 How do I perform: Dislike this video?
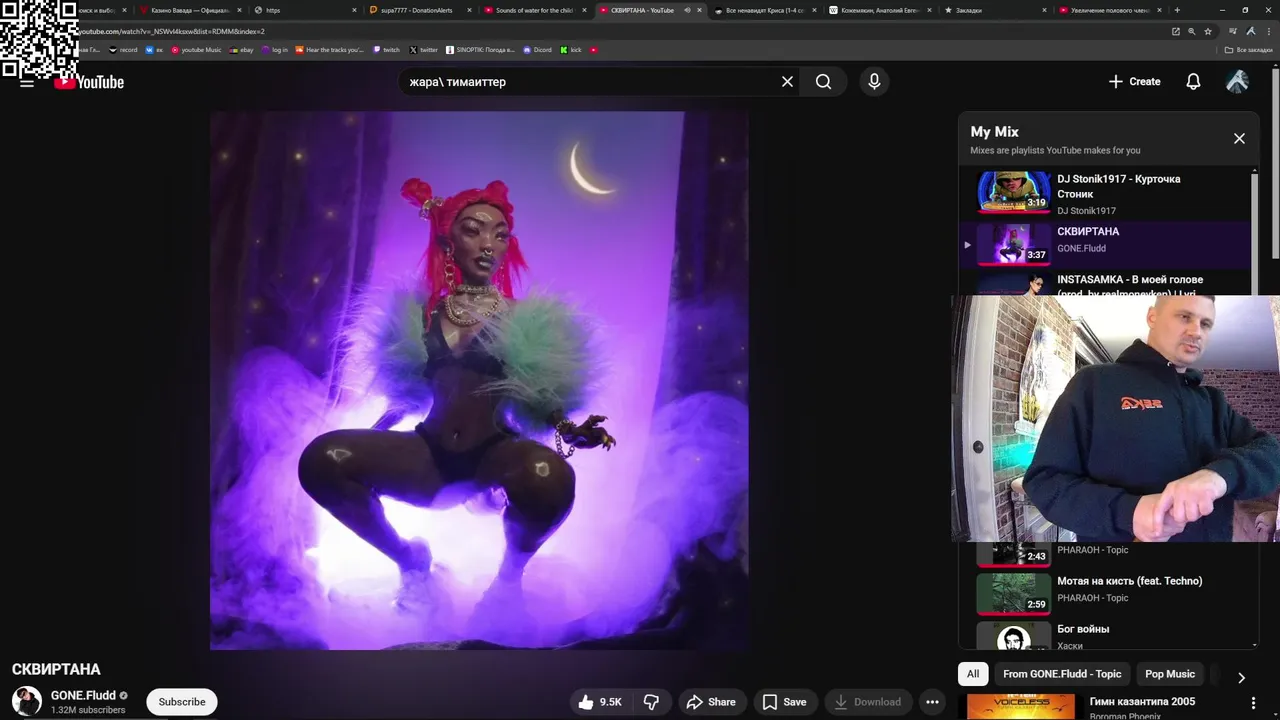click(x=651, y=702)
